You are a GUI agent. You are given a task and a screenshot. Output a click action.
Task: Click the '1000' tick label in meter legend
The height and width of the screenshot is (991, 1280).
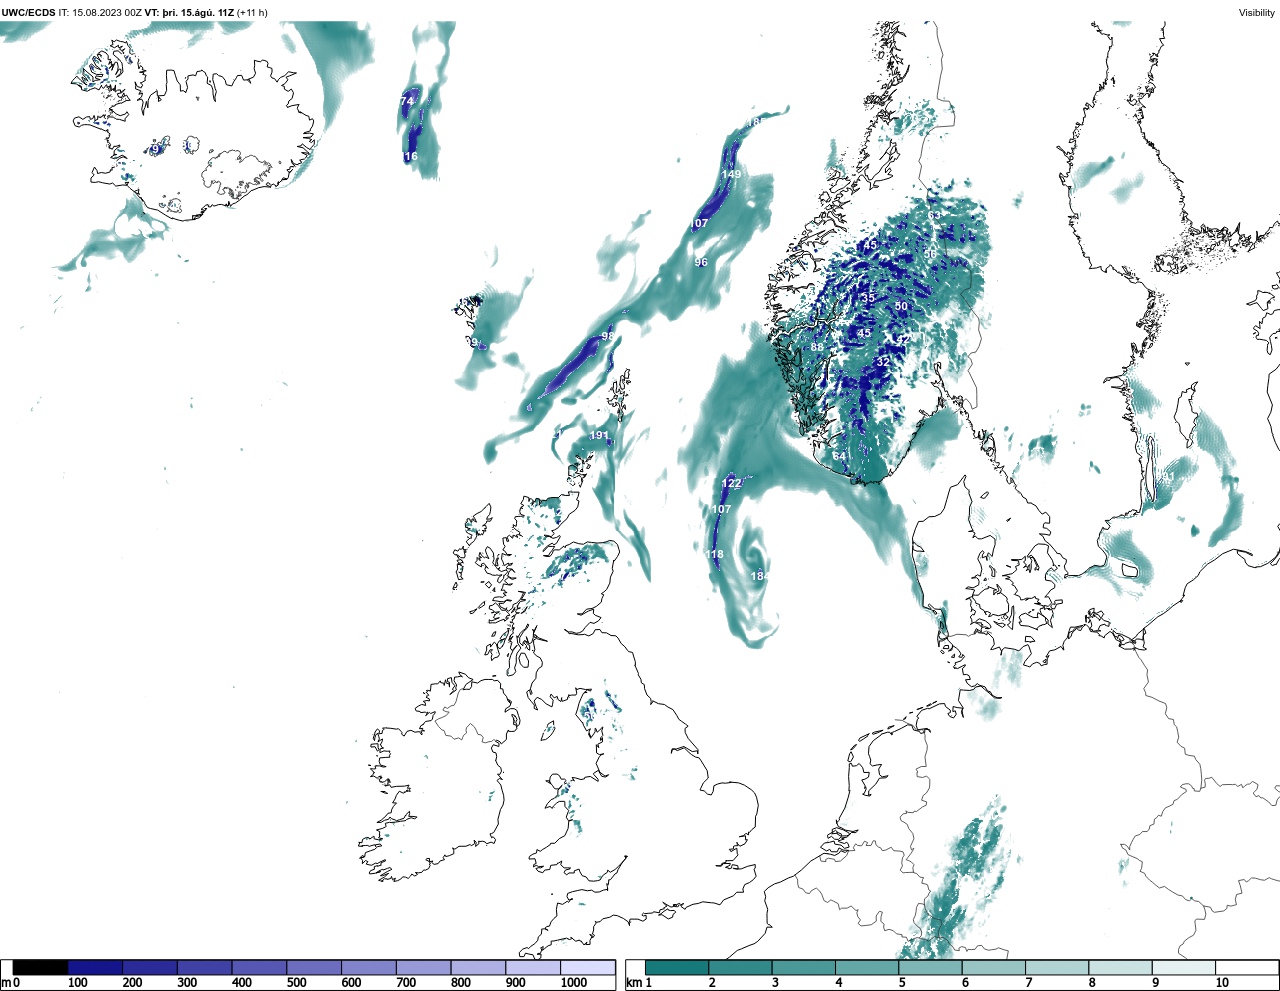tap(574, 983)
